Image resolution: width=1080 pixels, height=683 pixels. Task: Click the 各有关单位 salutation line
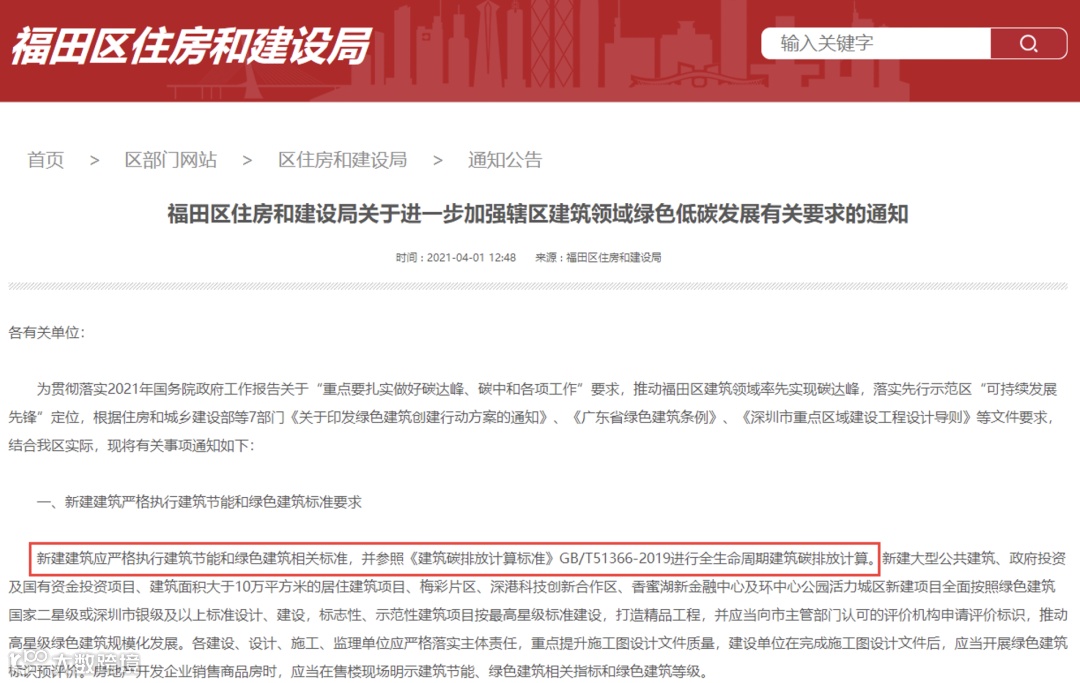tap(47, 333)
